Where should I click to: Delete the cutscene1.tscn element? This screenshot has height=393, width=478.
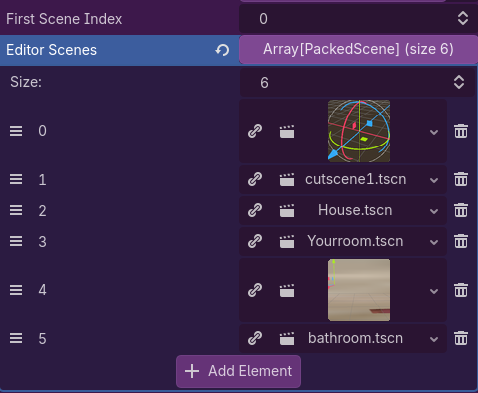pos(461,179)
